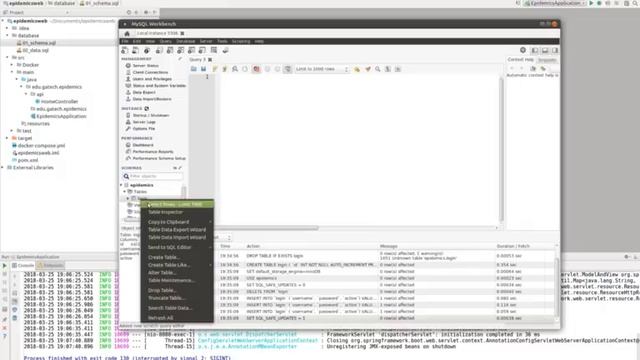Viewport: 640px width, 360px height.
Task: Execute current statement with the cursor lightning icon
Action: click(224, 69)
